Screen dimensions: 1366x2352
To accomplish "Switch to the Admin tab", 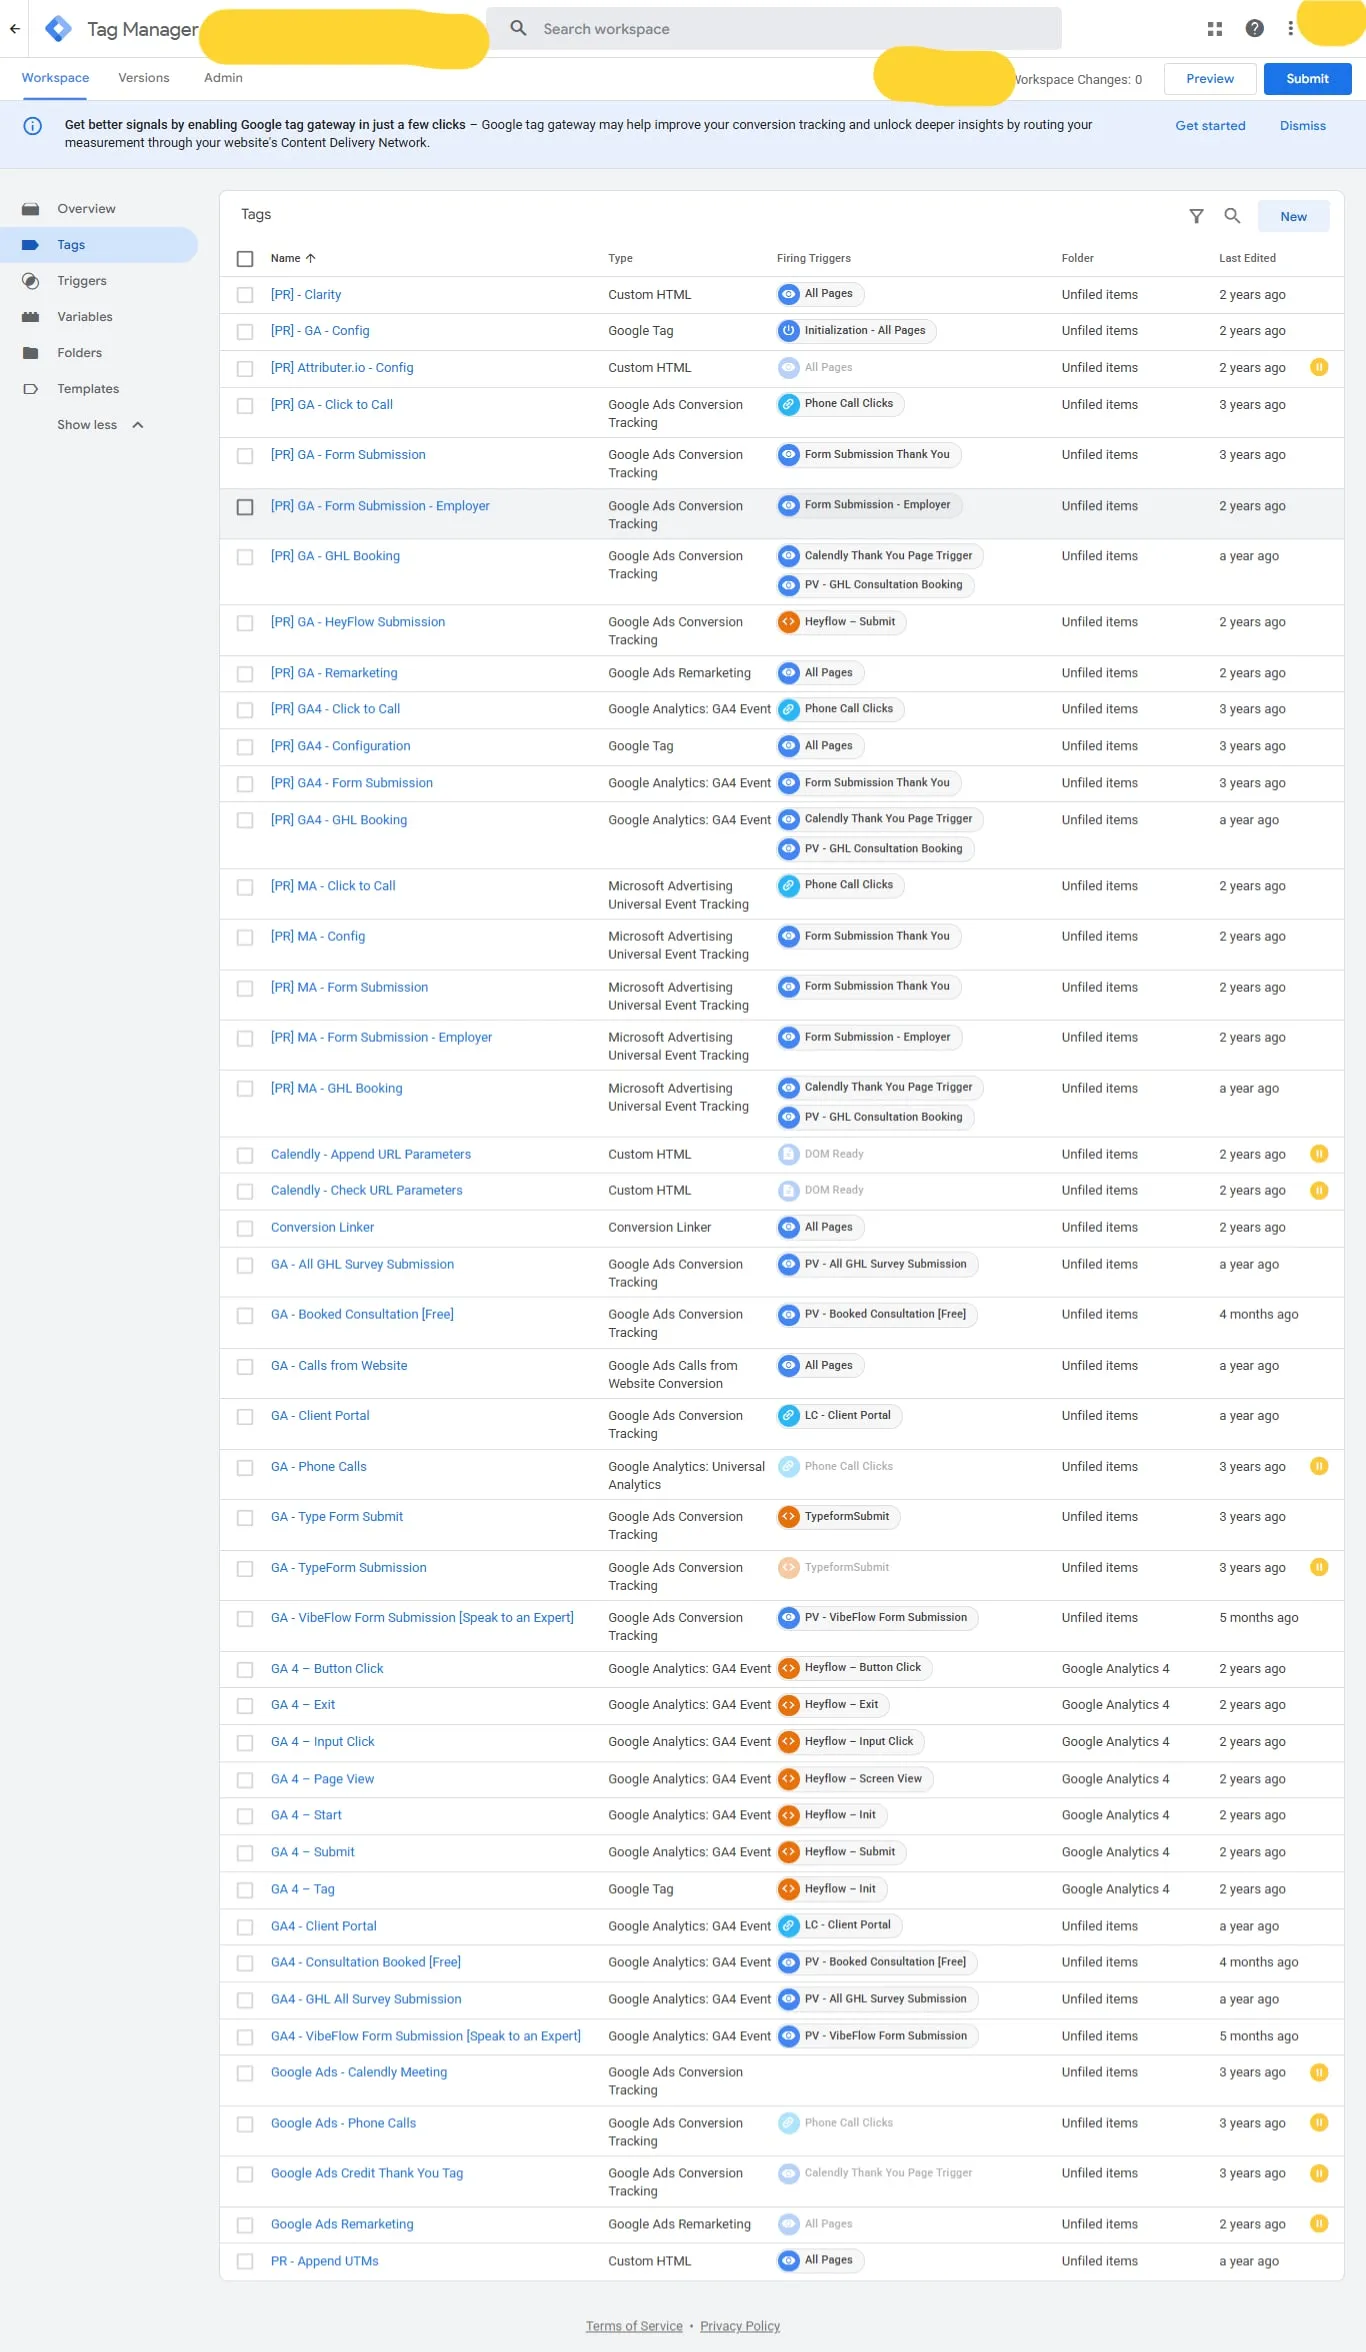I will coord(223,78).
